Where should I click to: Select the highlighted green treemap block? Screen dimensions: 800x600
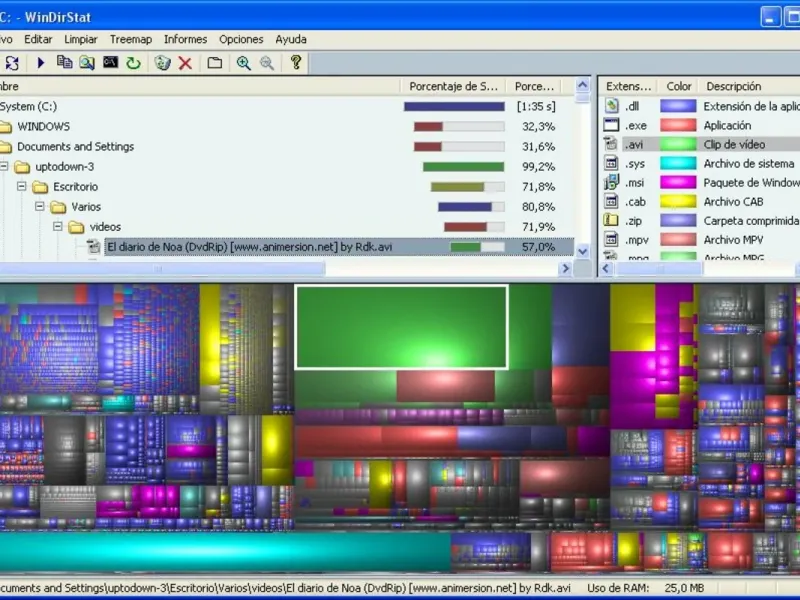[402, 327]
